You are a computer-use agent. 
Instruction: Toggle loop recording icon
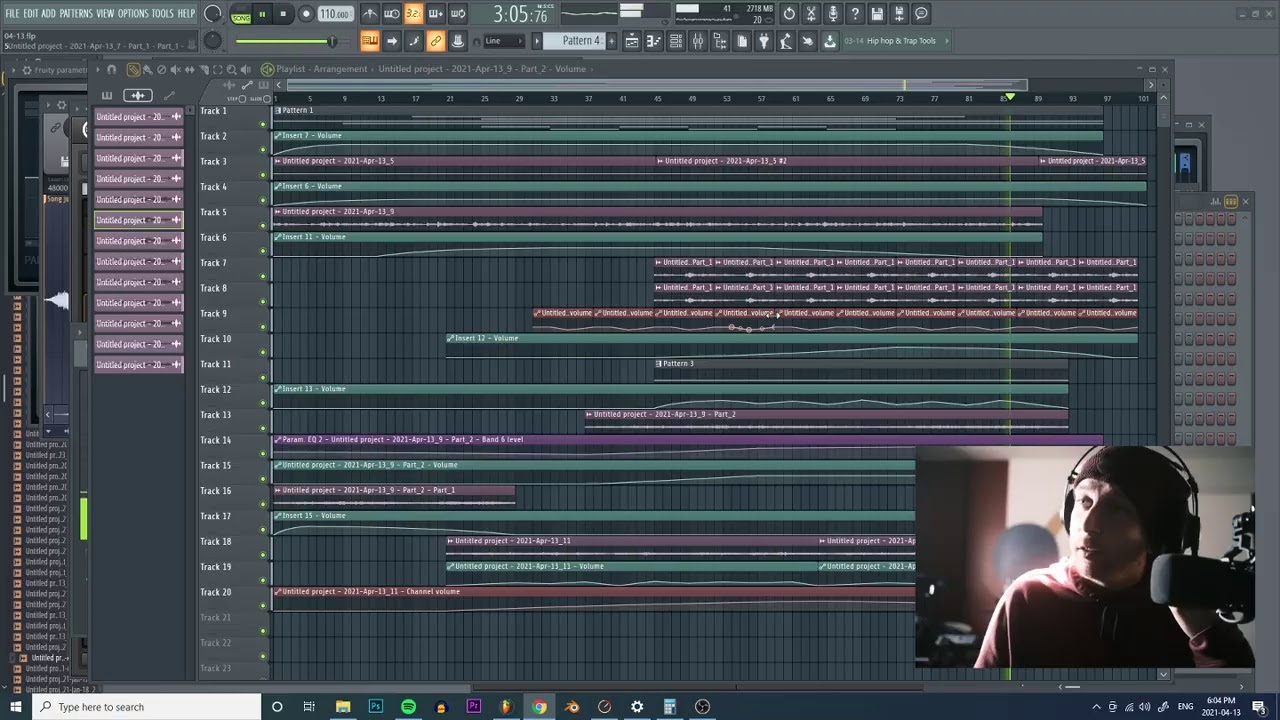point(457,14)
